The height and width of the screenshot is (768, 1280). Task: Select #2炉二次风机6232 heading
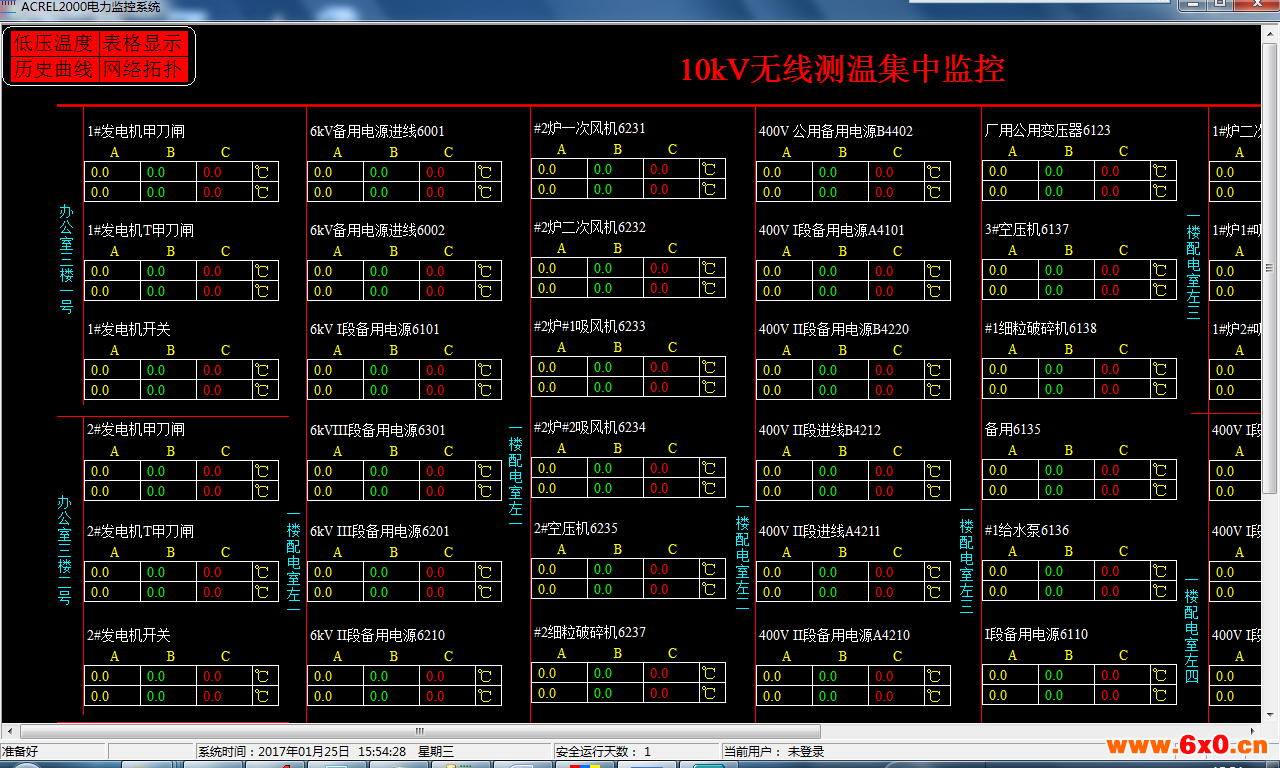click(x=589, y=227)
